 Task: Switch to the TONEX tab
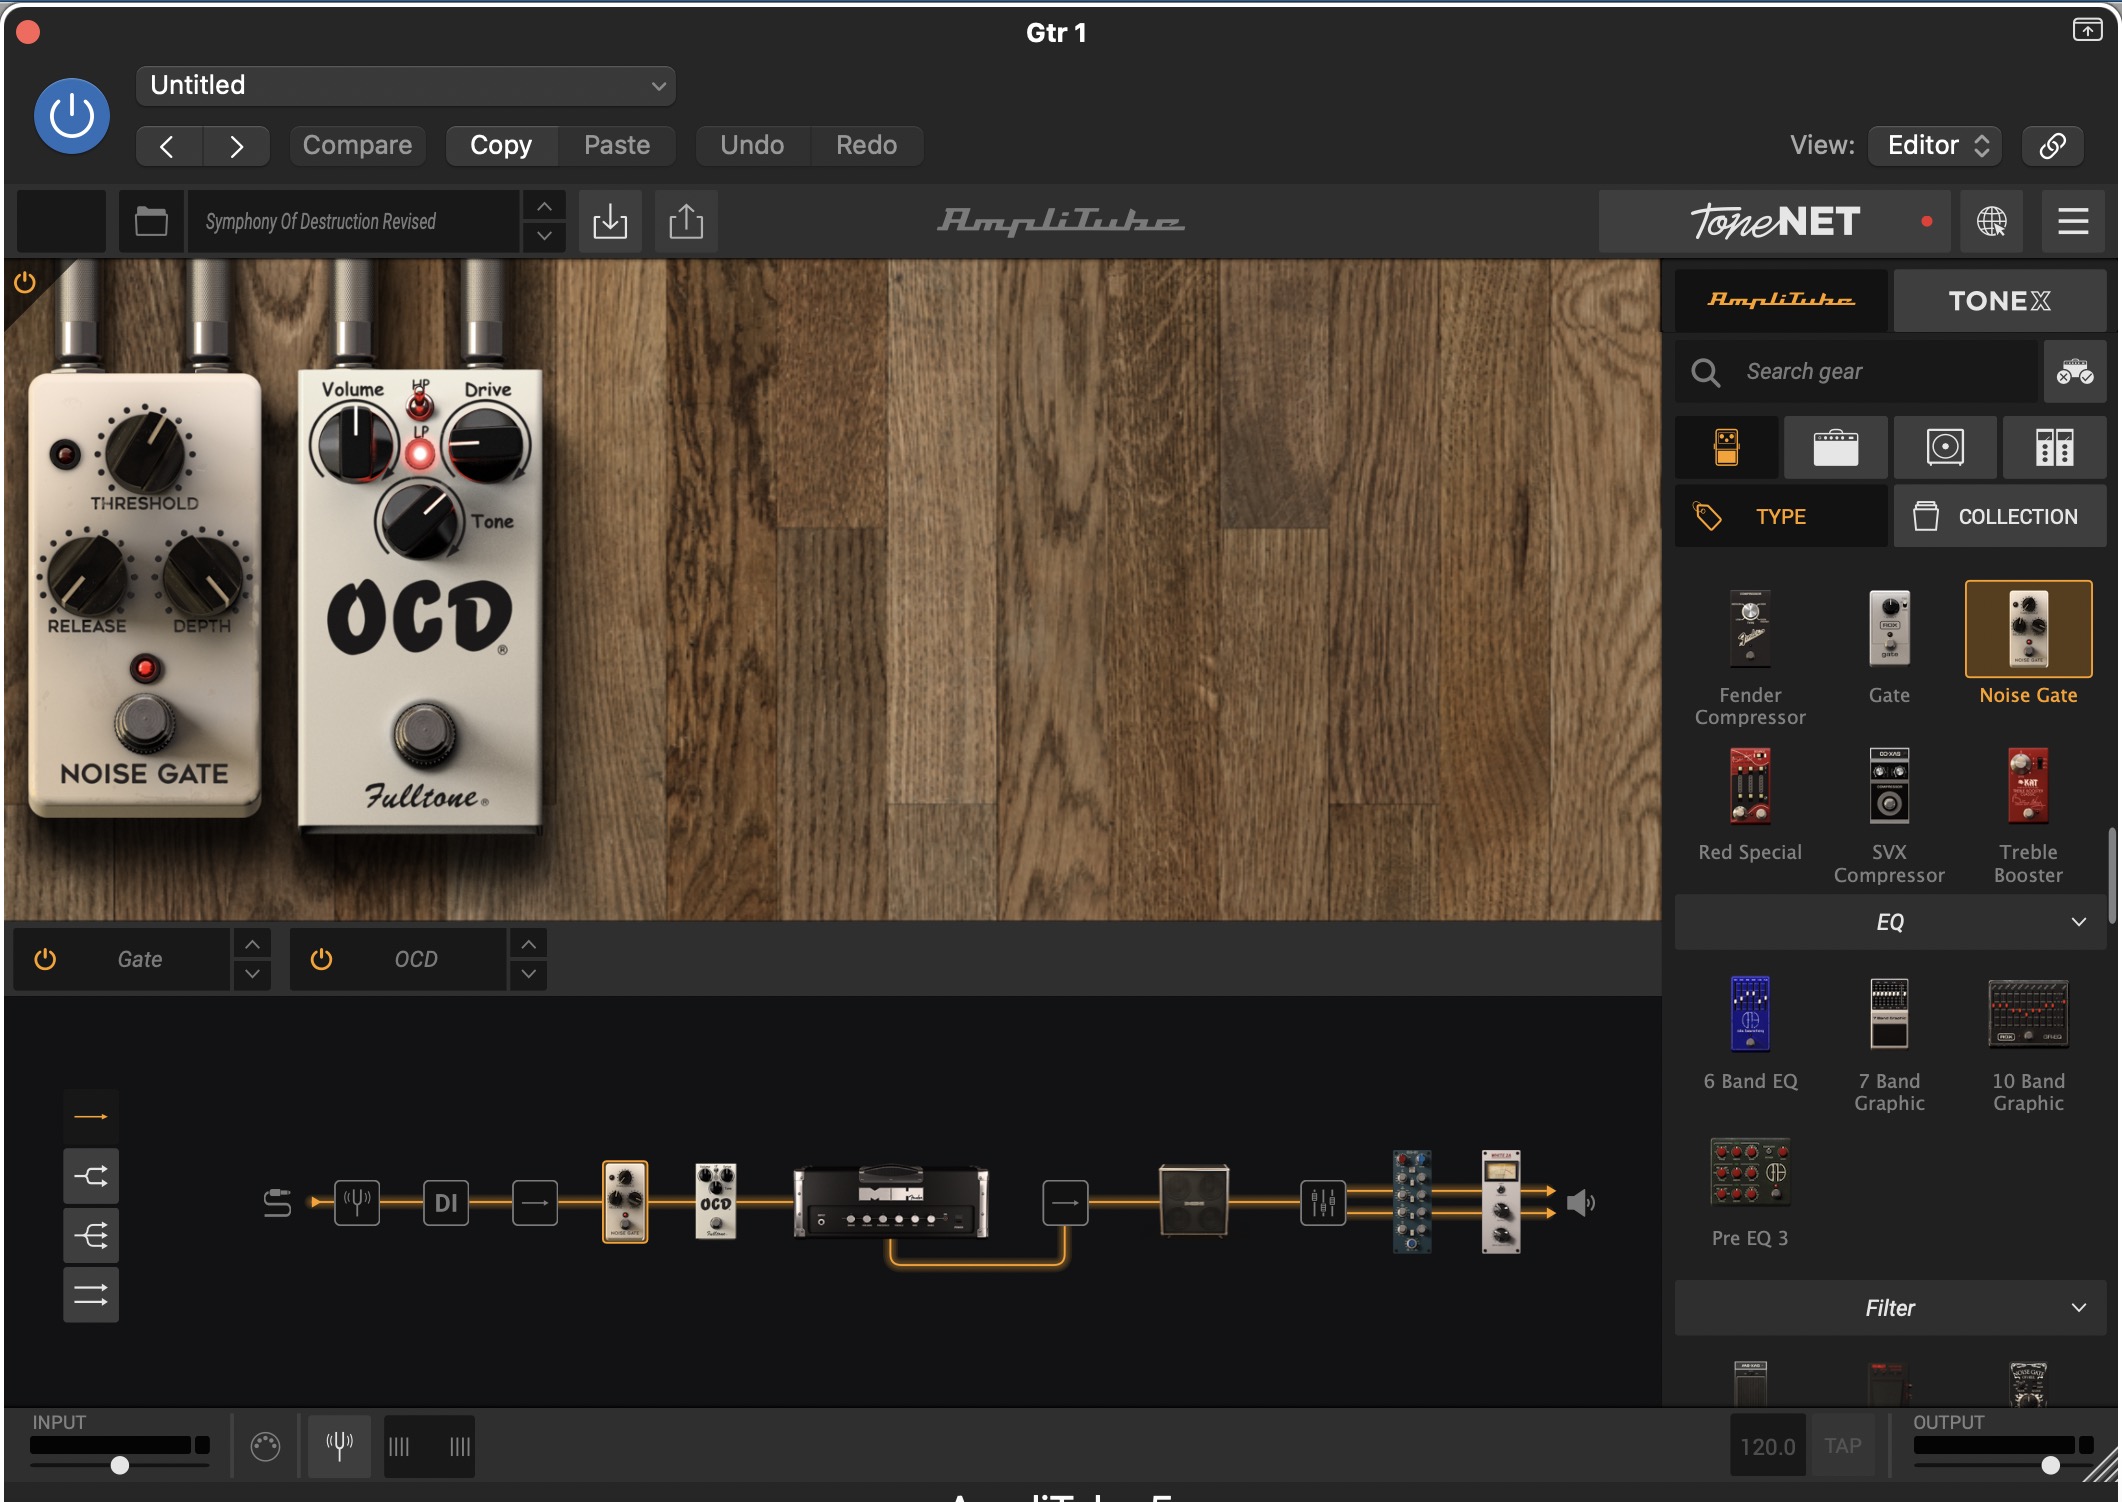(x=1998, y=301)
